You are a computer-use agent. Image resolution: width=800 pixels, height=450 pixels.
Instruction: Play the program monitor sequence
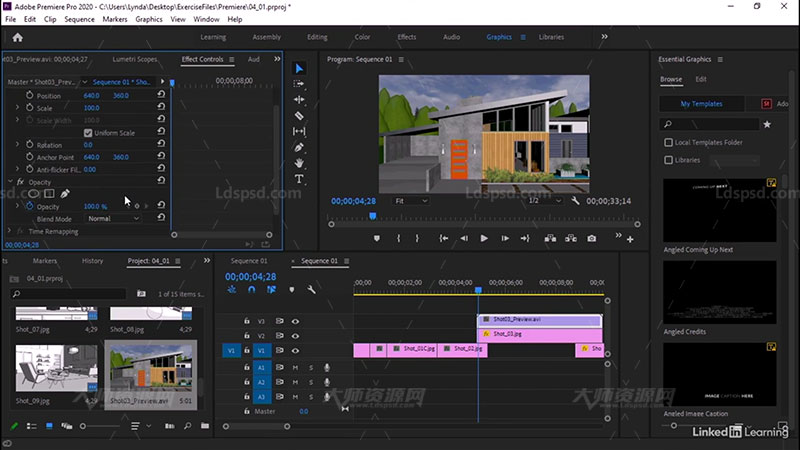coord(484,238)
